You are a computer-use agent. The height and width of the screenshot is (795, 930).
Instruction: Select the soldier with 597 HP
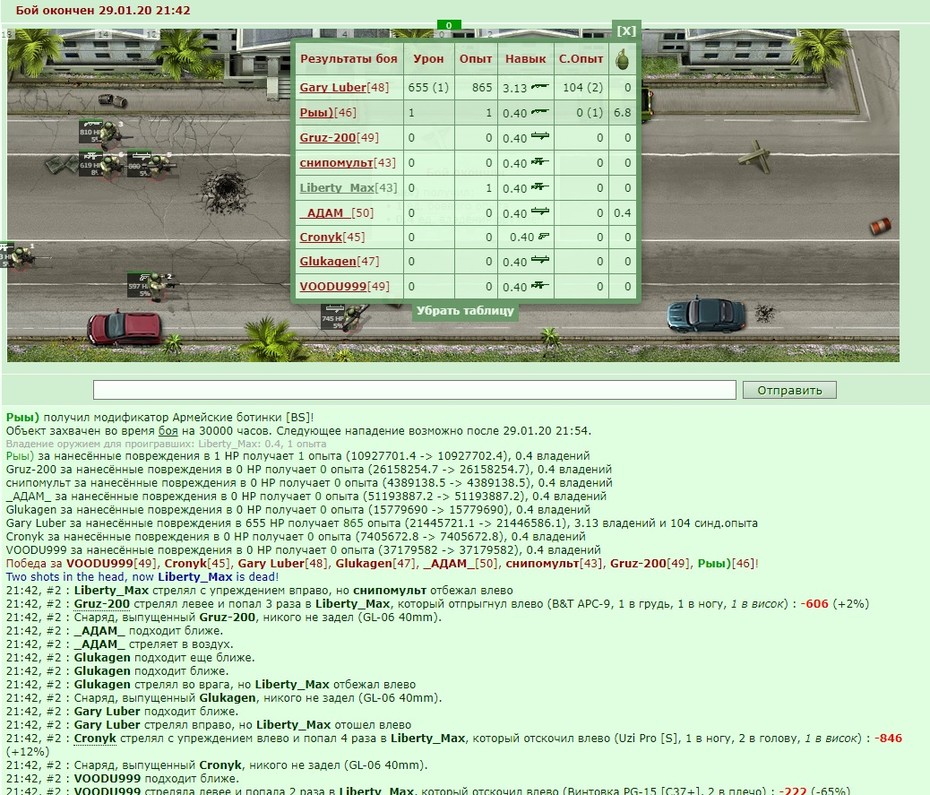point(157,287)
